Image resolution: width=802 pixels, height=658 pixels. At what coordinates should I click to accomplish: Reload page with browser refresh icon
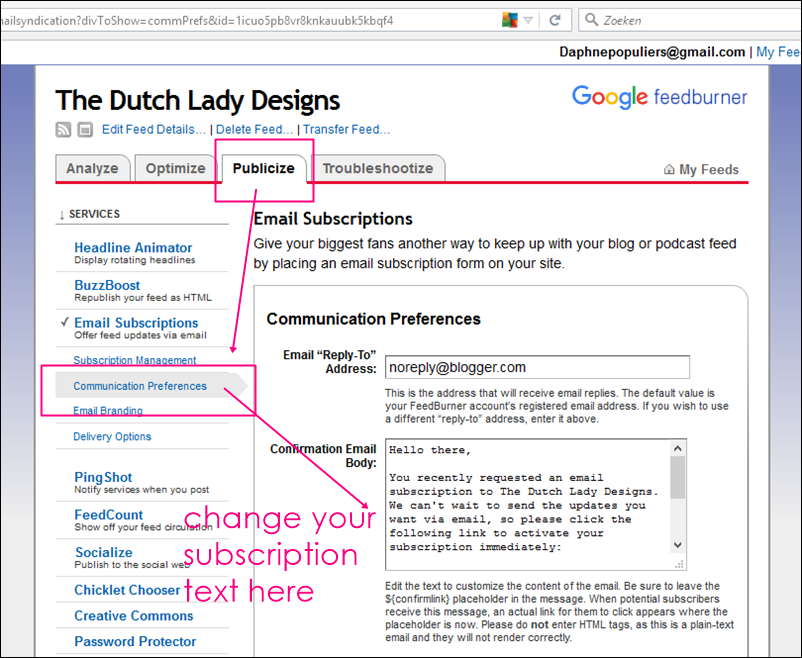point(555,20)
